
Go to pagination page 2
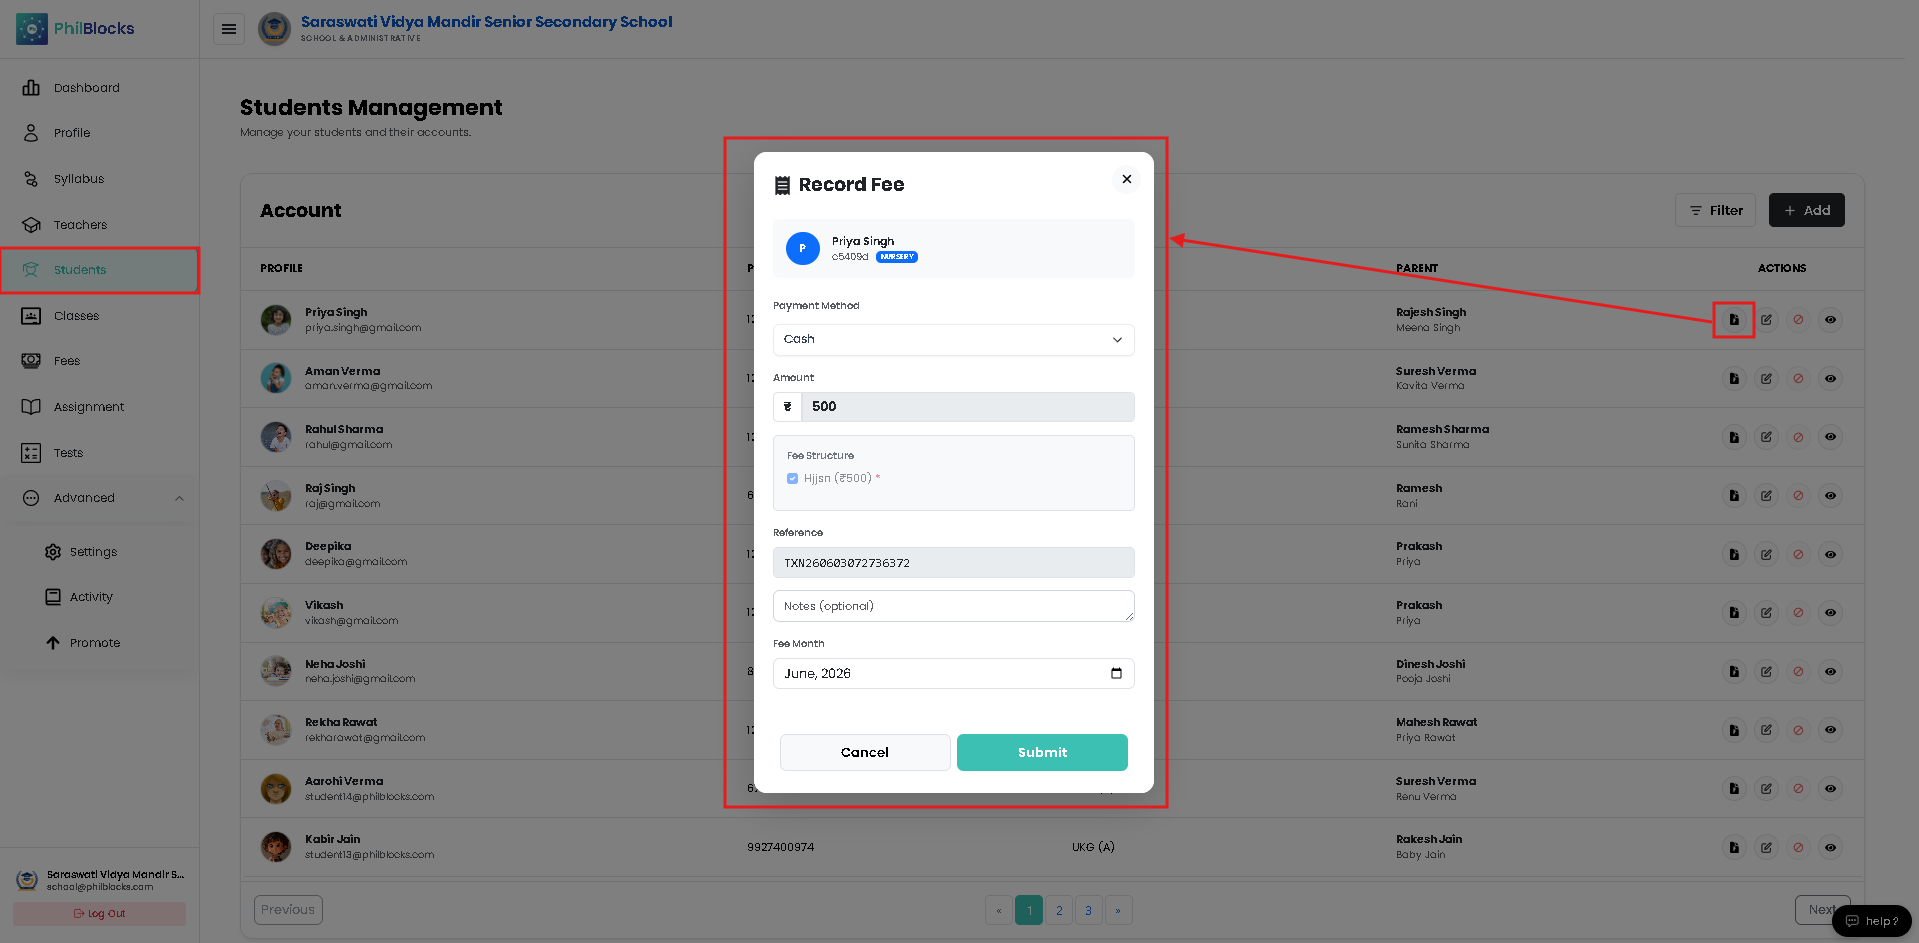[1059, 910]
